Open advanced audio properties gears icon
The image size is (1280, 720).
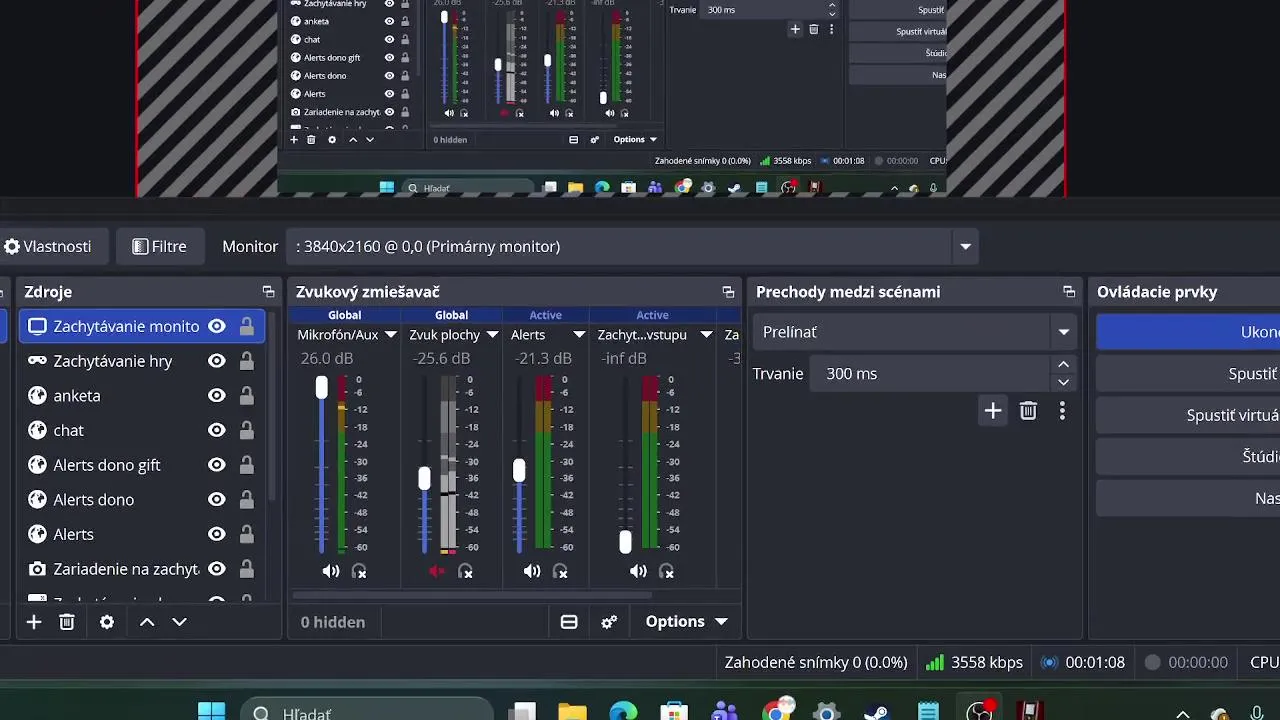[x=609, y=622]
